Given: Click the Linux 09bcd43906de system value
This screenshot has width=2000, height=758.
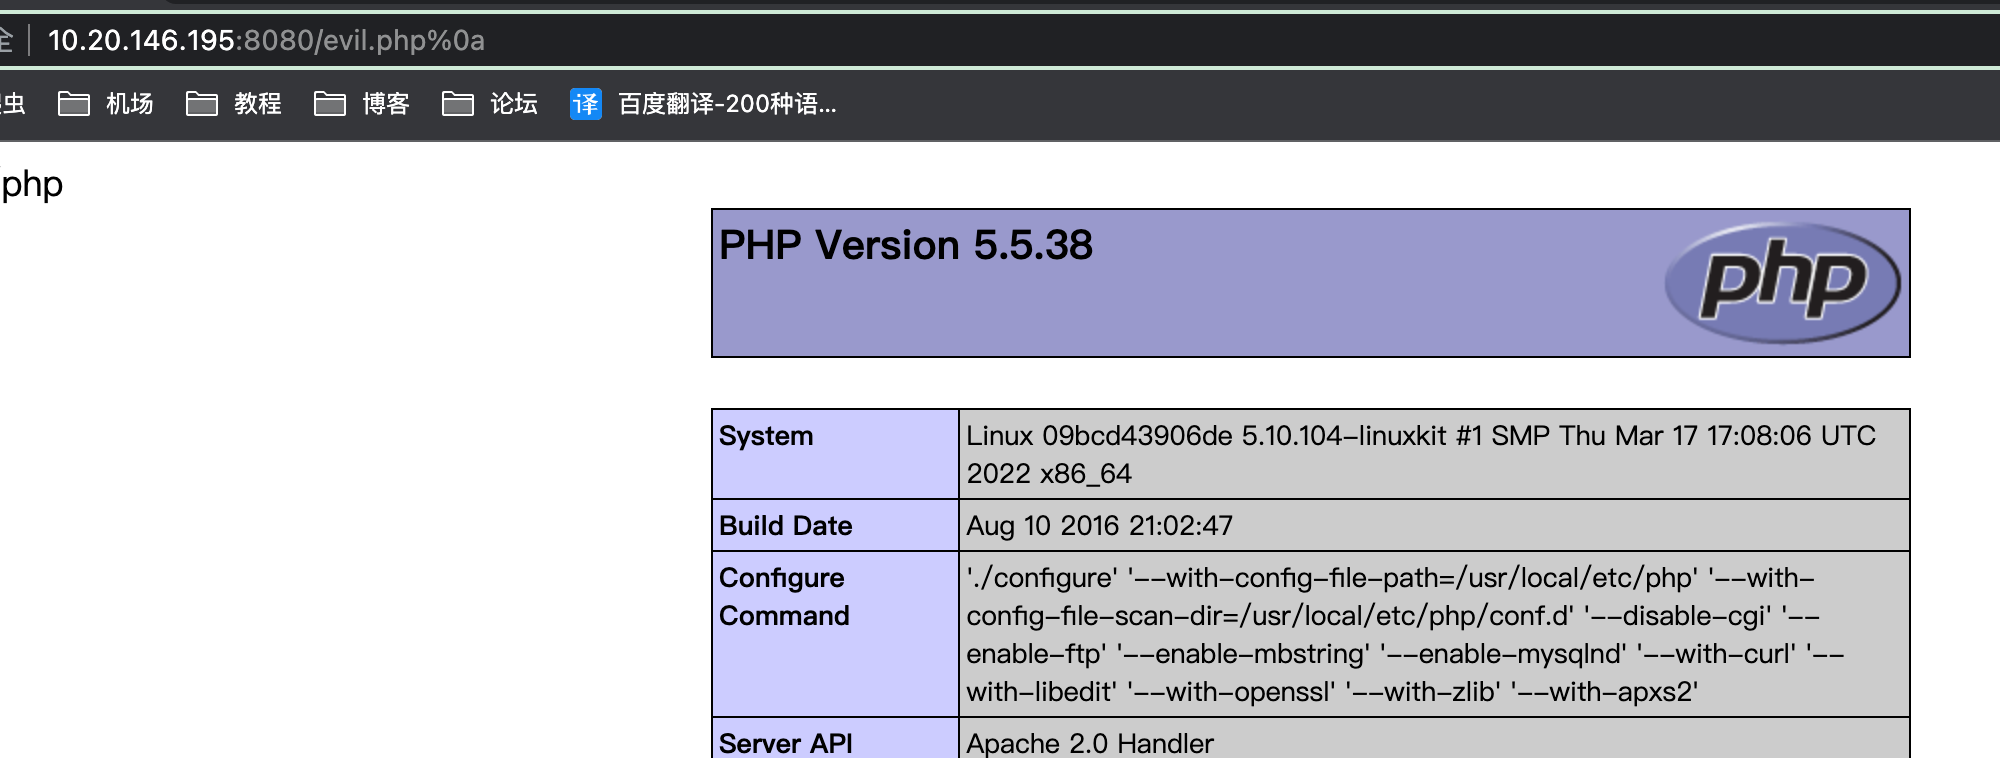Looking at the screenshot, I should pos(1421,454).
